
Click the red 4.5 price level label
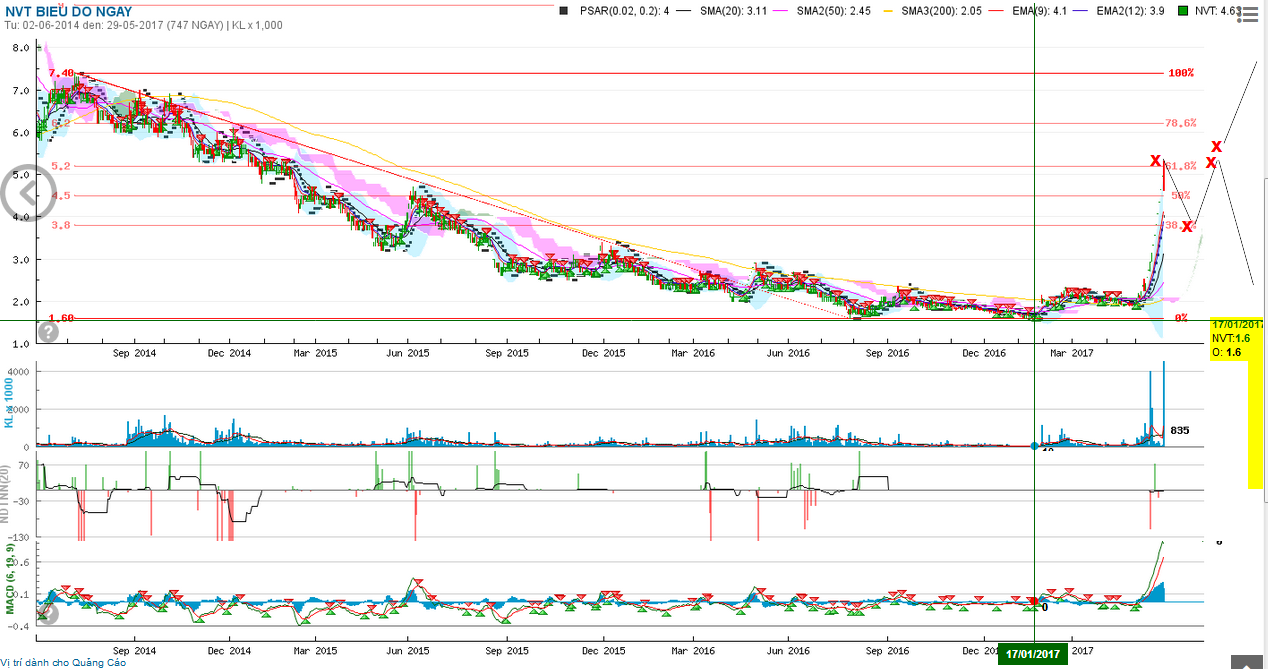point(59,196)
